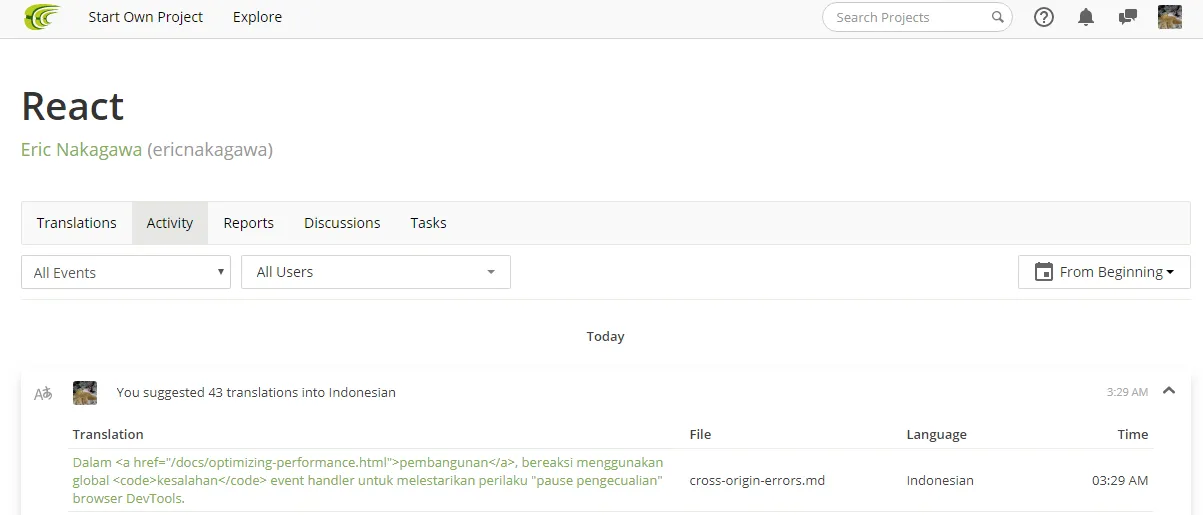Click the Translation column header
Viewport: 1203px width, 515px height.
(x=108, y=434)
